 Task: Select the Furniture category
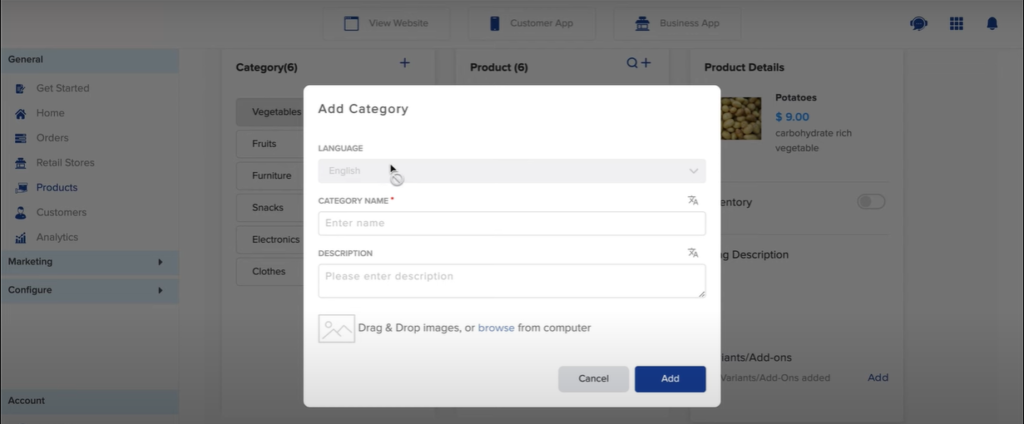[270, 176]
